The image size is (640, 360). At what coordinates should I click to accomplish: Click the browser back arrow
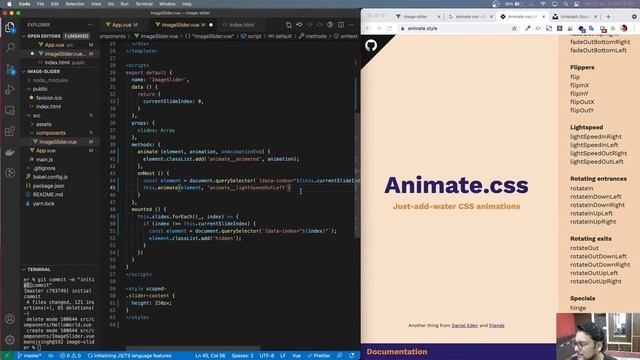point(368,29)
